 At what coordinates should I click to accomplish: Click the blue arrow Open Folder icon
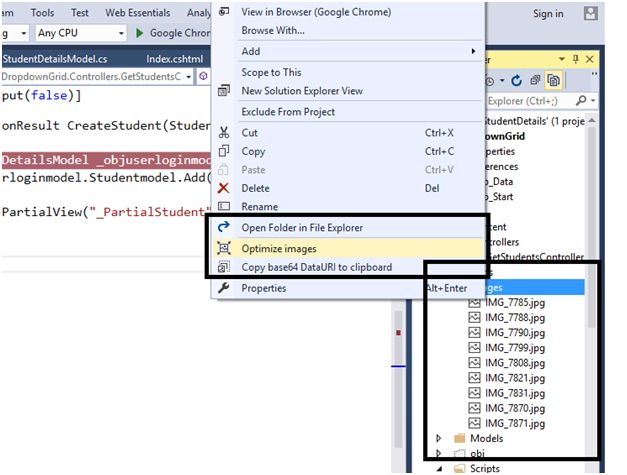pyautogui.click(x=224, y=227)
